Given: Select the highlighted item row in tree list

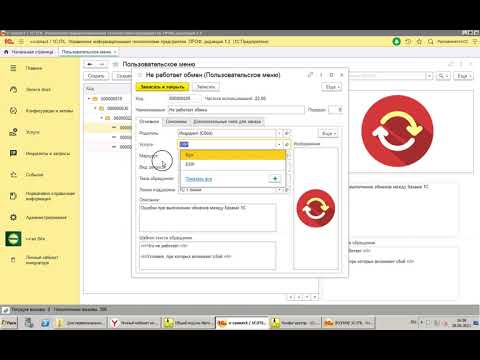Looking at the screenshot, I should tap(108, 128).
